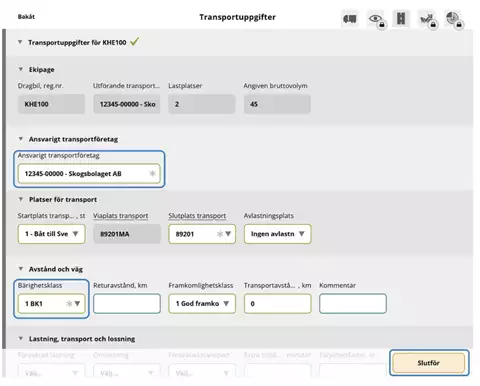Screen dimensions: 480x386
Task: Collapse Avstånd och väg section
Action: (x=21, y=269)
